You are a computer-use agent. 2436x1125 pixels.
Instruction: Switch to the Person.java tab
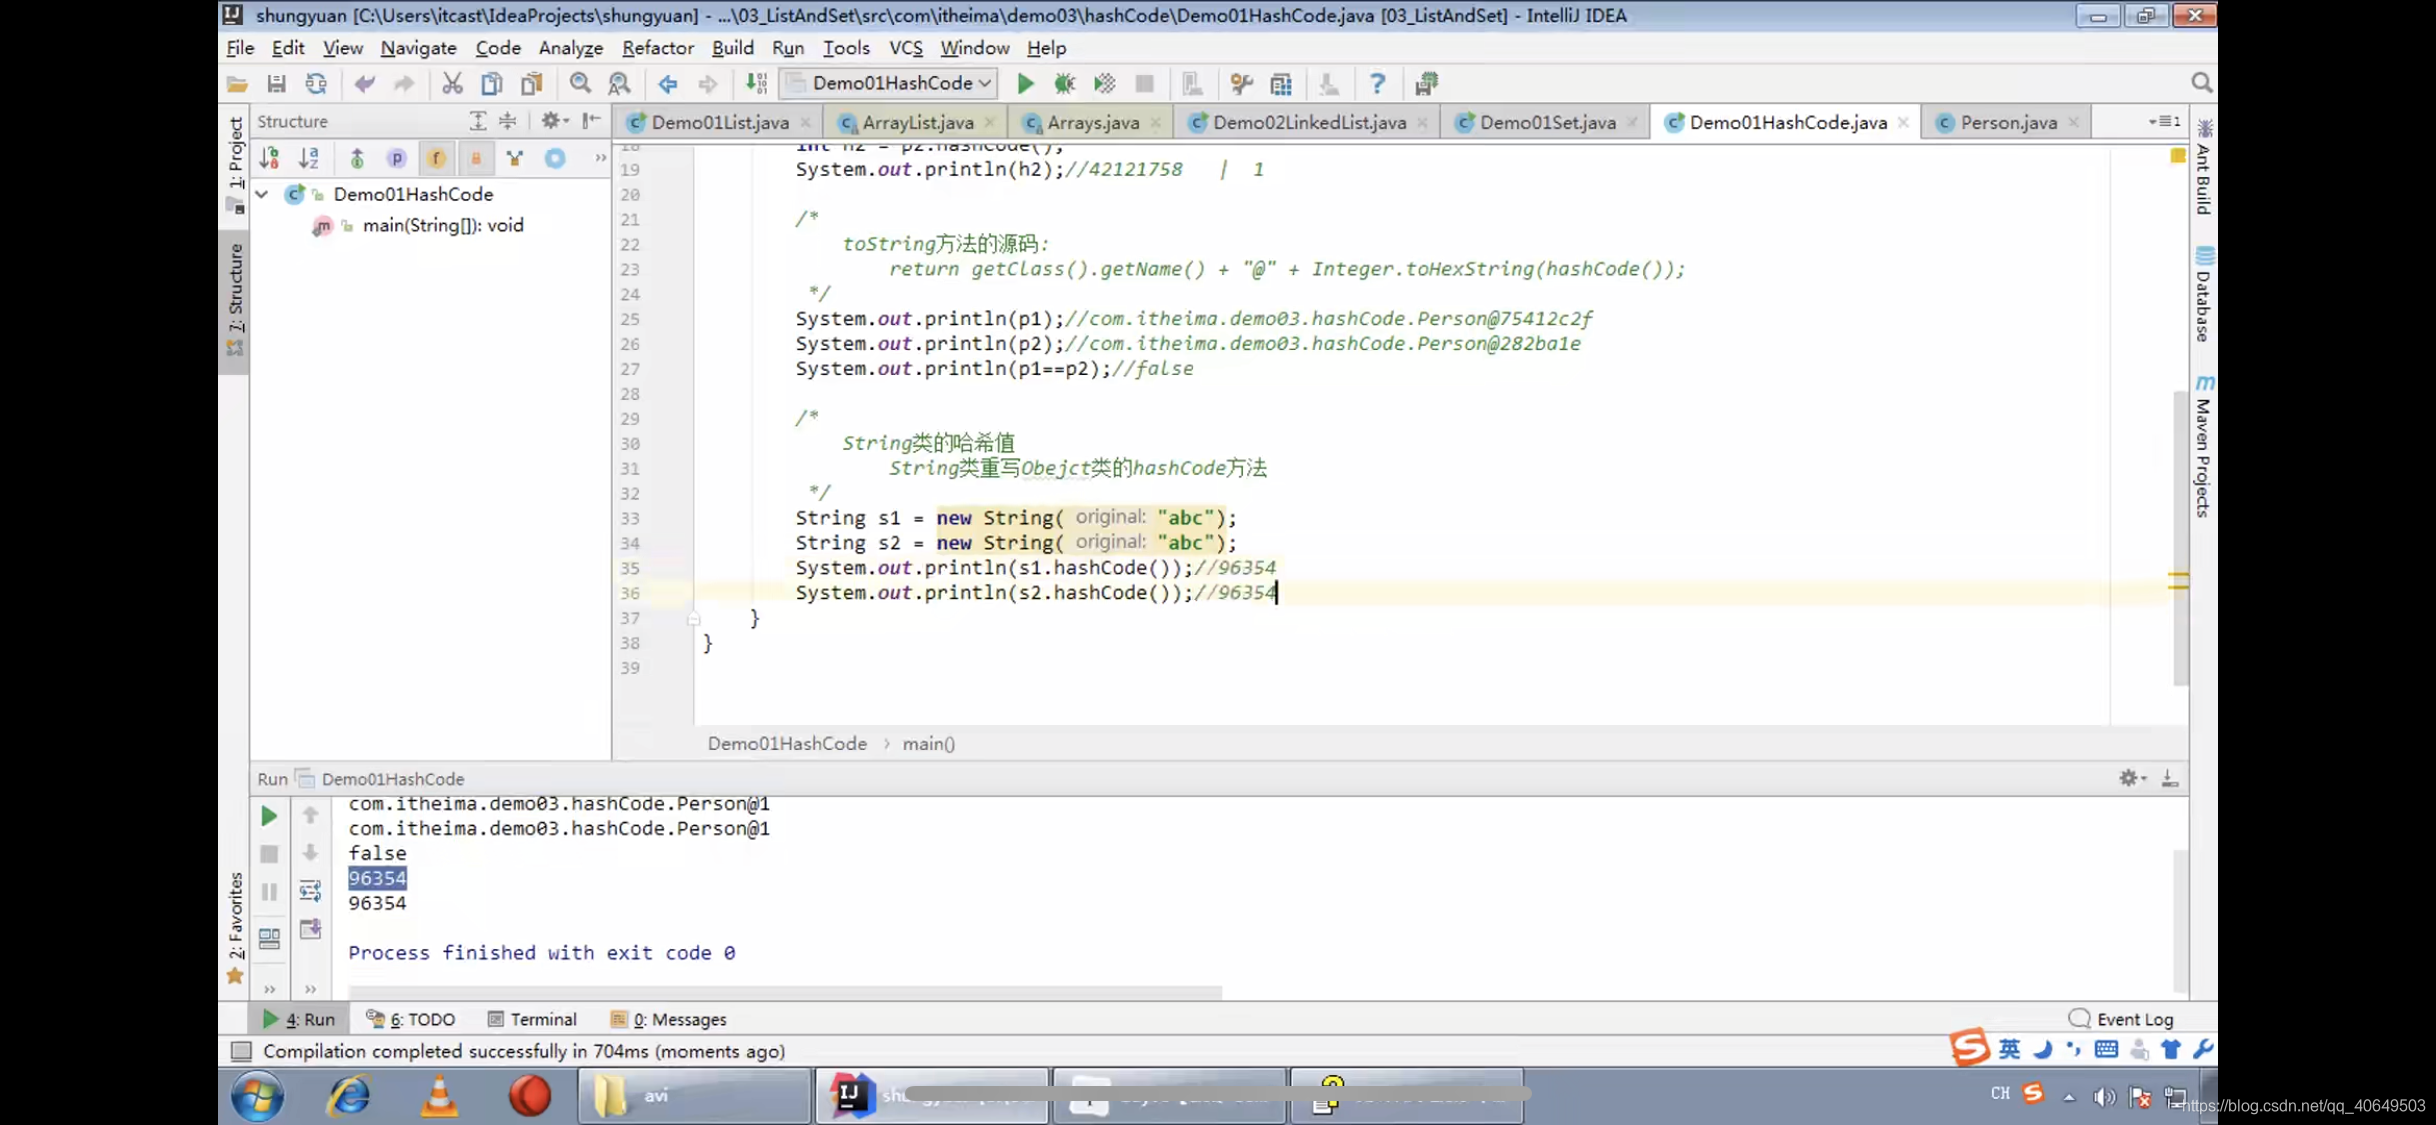[x=2008, y=122]
